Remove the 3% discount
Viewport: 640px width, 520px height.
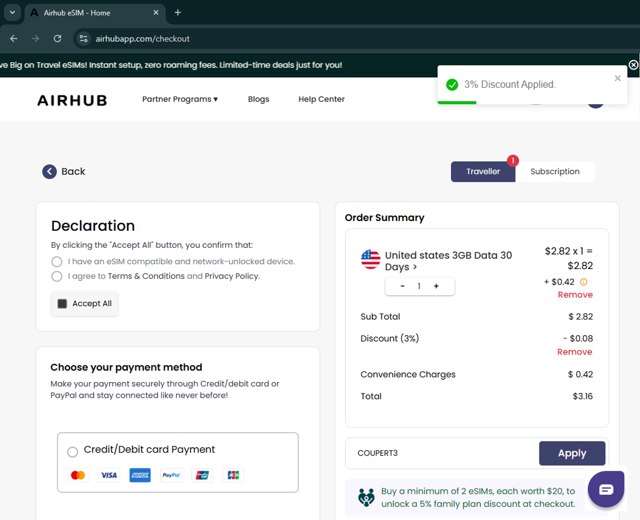(x=574, y=352)
